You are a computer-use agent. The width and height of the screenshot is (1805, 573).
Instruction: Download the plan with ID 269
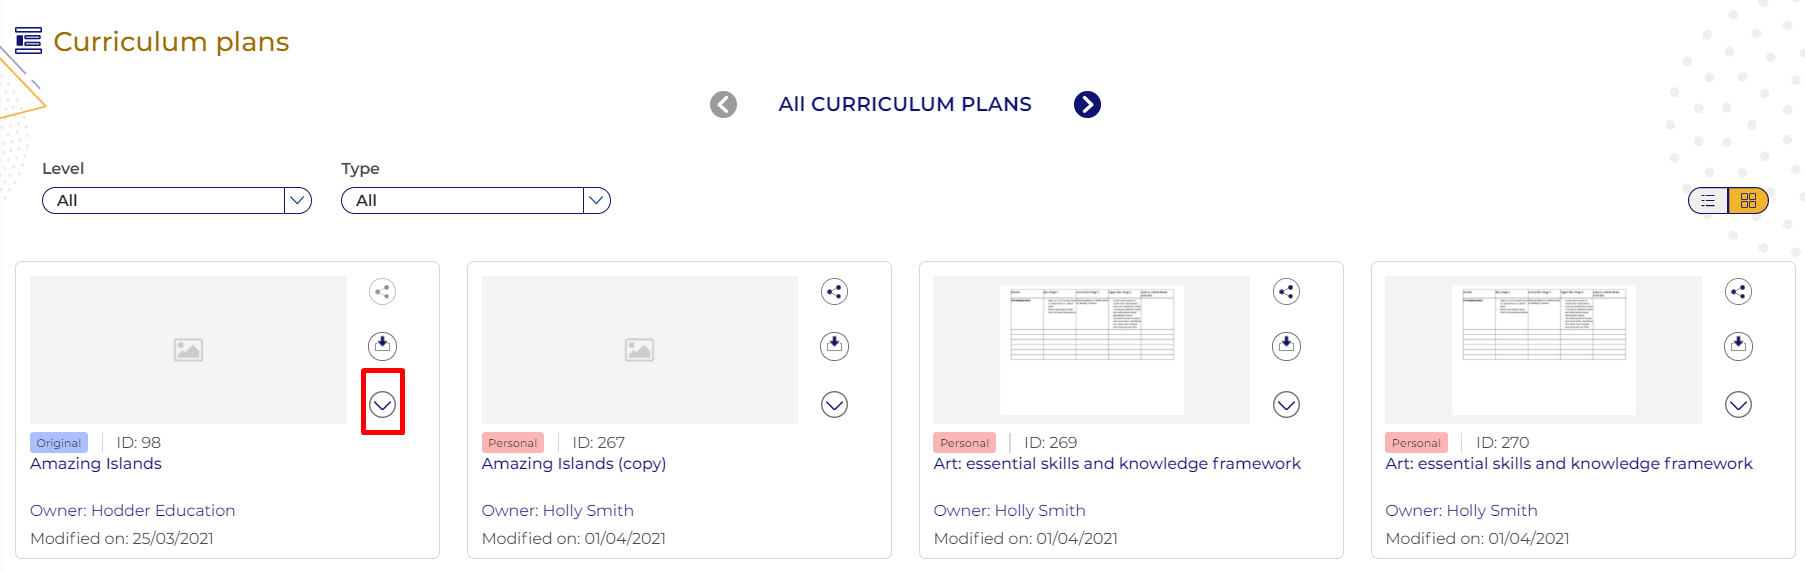pyautogui.click(x=1286, y=346)
